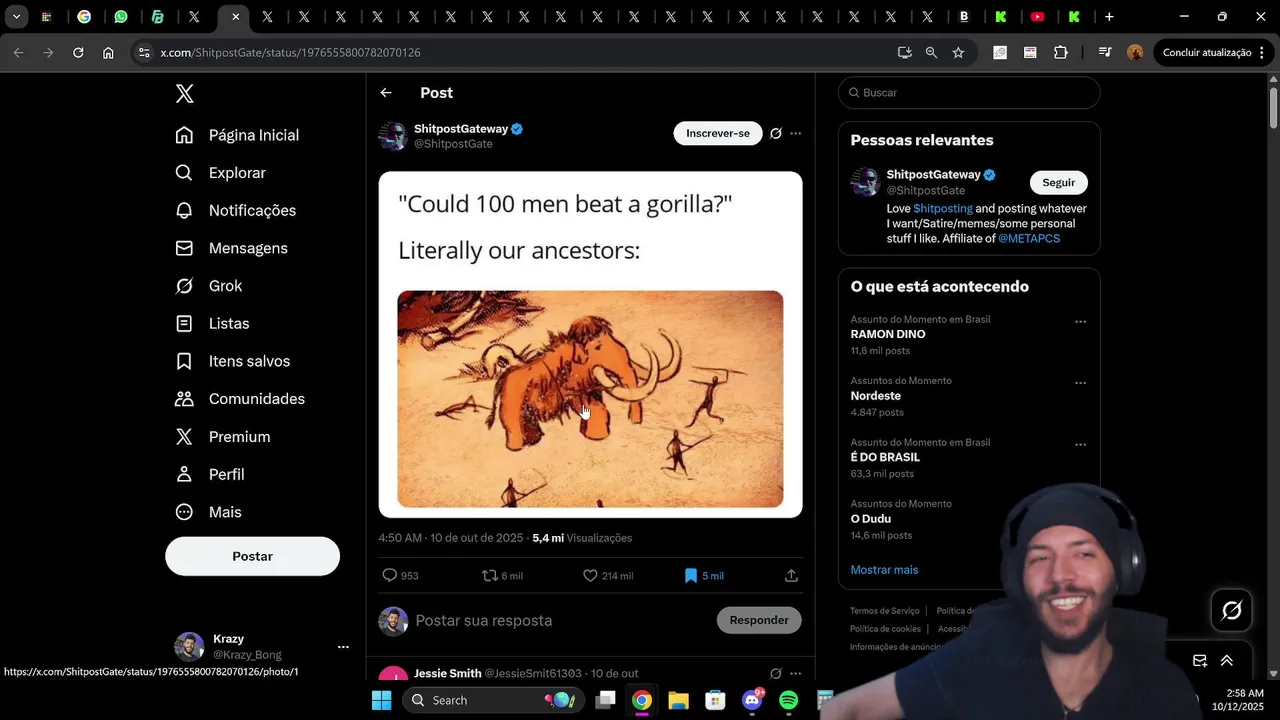This screenshot has height=720, width=1280.
Task: Click the Buscar search field
Action: point(969,93)
